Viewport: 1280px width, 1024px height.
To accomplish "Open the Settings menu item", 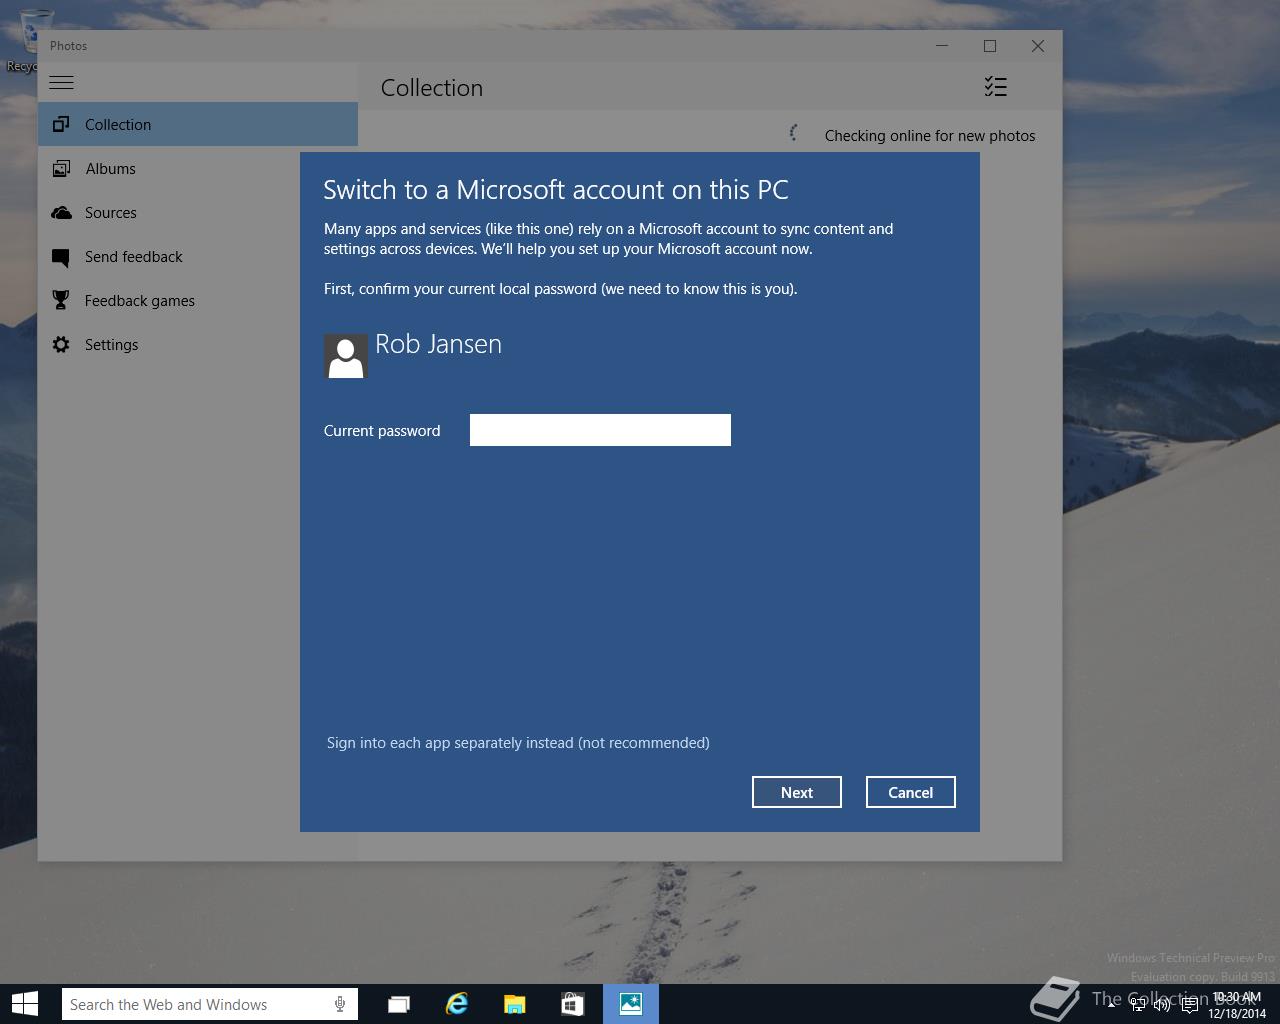I will pyautogui.click(x=198, y=344).
